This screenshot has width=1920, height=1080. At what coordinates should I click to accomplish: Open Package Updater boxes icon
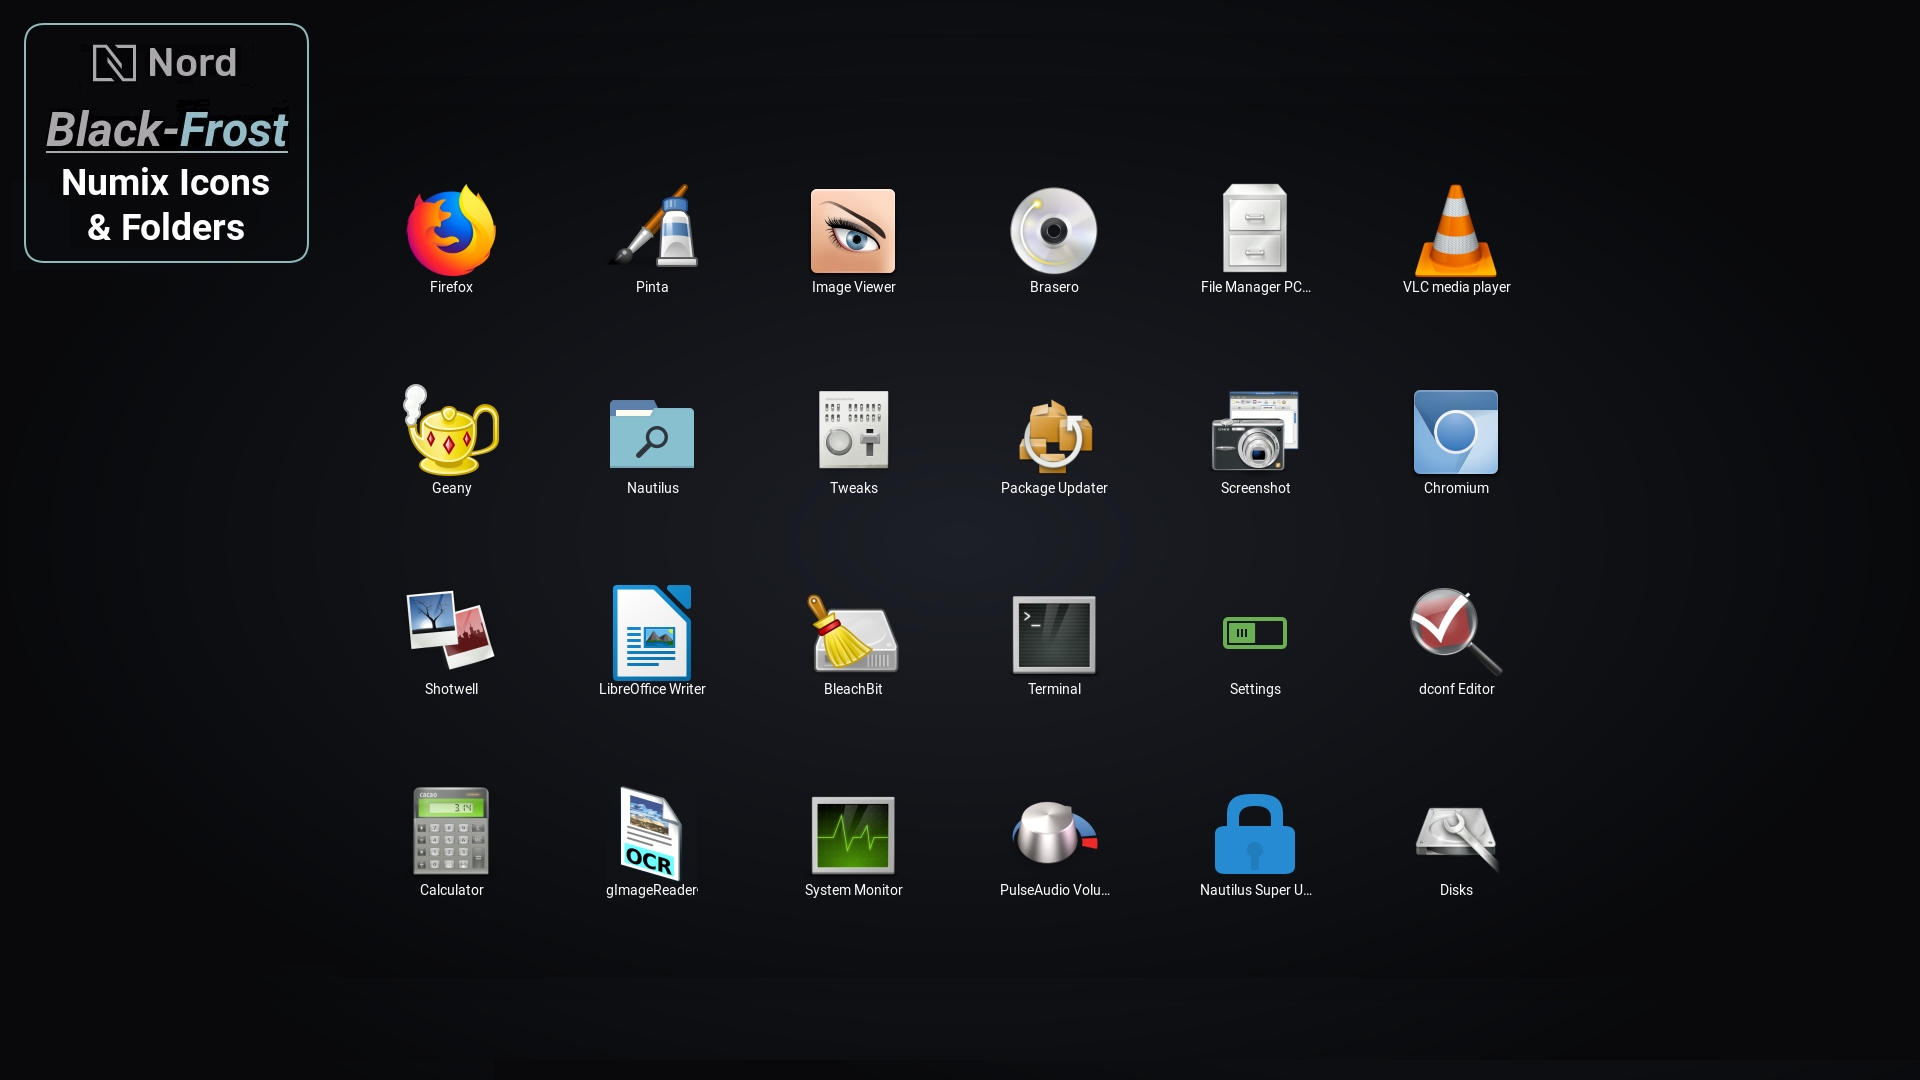1054,435
